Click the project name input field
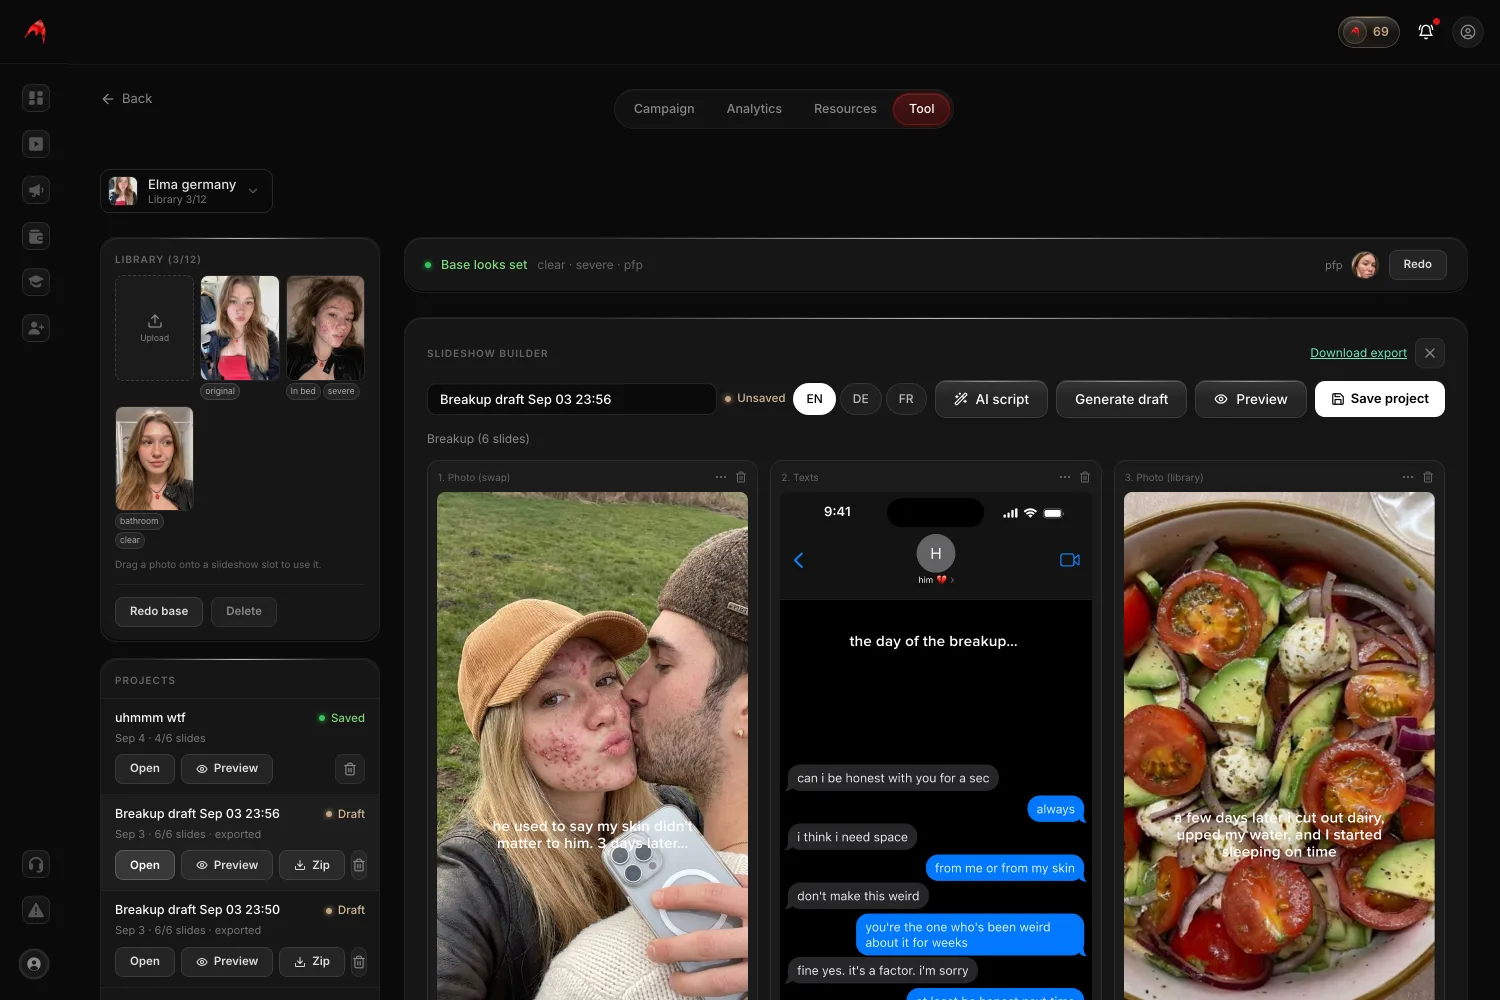This screenshot has width=1500, height=1000. pos(571,399)
